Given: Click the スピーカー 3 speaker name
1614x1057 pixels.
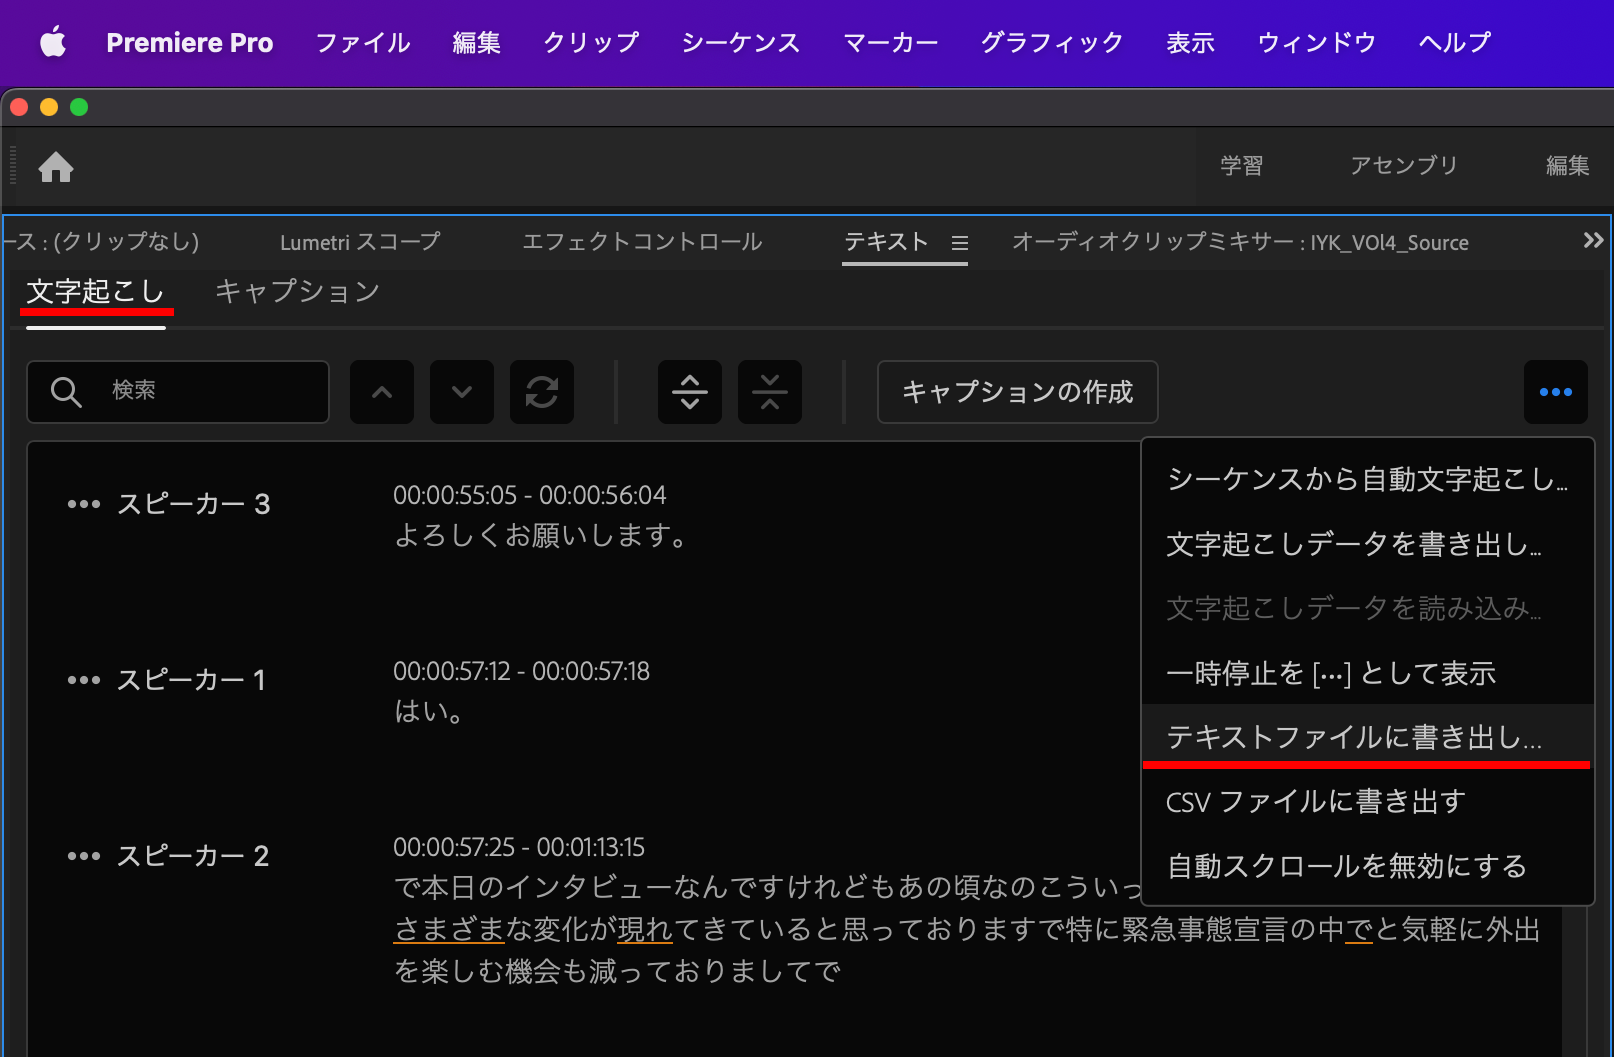Looking at the screenshot, I should click(194, 504).
